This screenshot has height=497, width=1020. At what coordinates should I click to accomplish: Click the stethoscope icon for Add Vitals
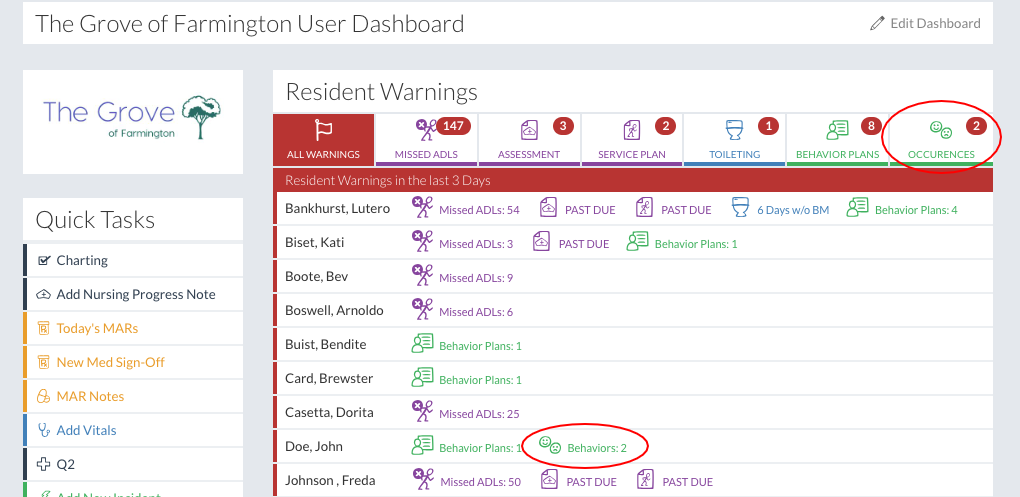click(x=43, y=430)
